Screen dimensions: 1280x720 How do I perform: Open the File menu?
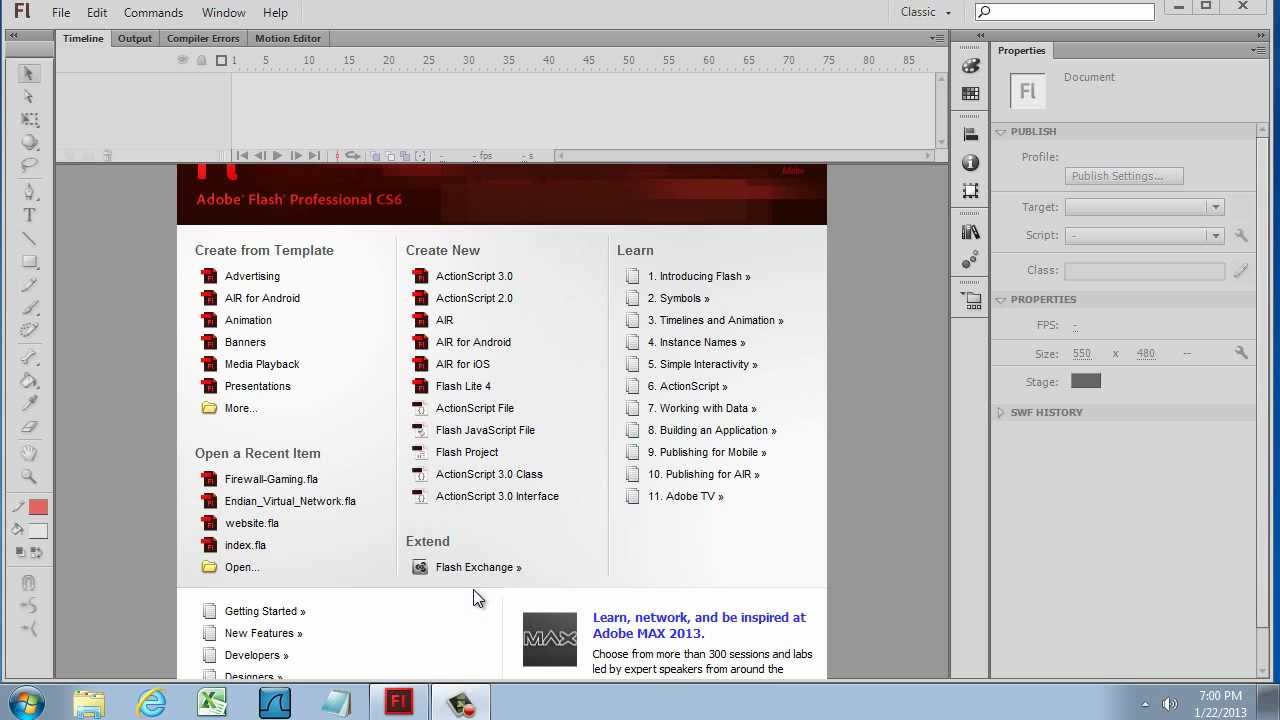click(x=61, y=12)
